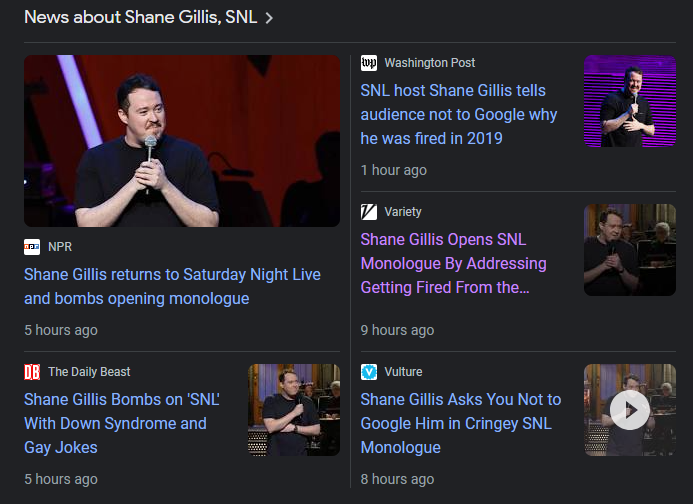693x504 pixels.
Task: Click the NPR logo icon
Action: click(x=32, y=247)
